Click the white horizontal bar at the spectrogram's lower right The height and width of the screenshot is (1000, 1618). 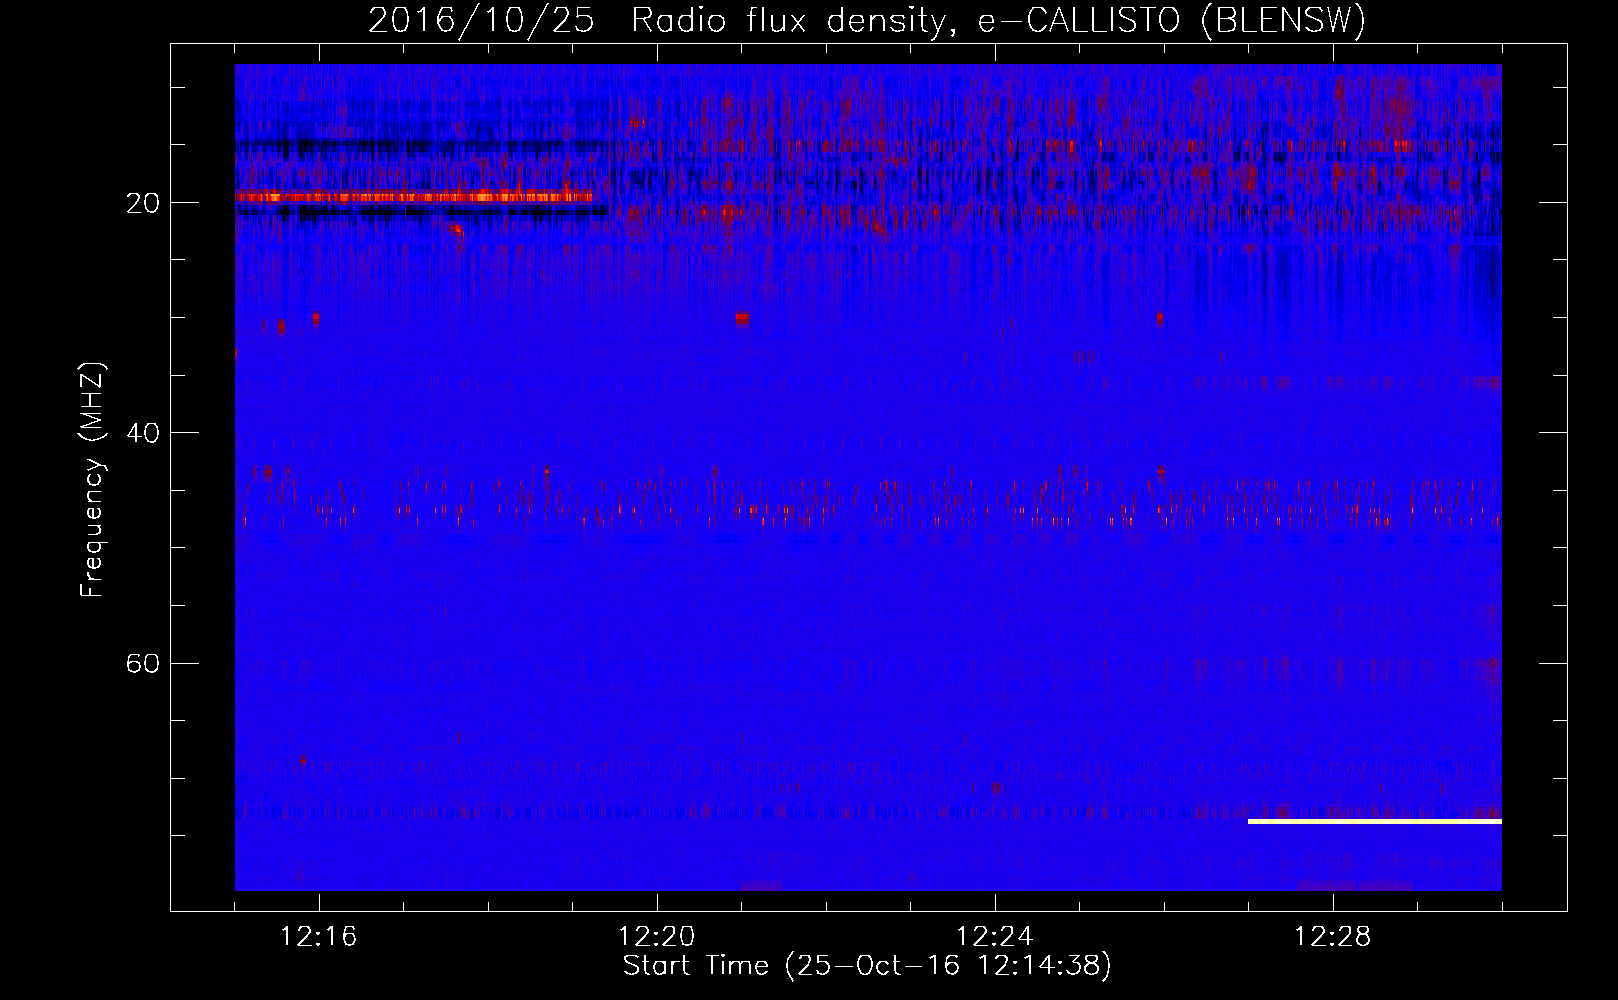[1375, 821]
